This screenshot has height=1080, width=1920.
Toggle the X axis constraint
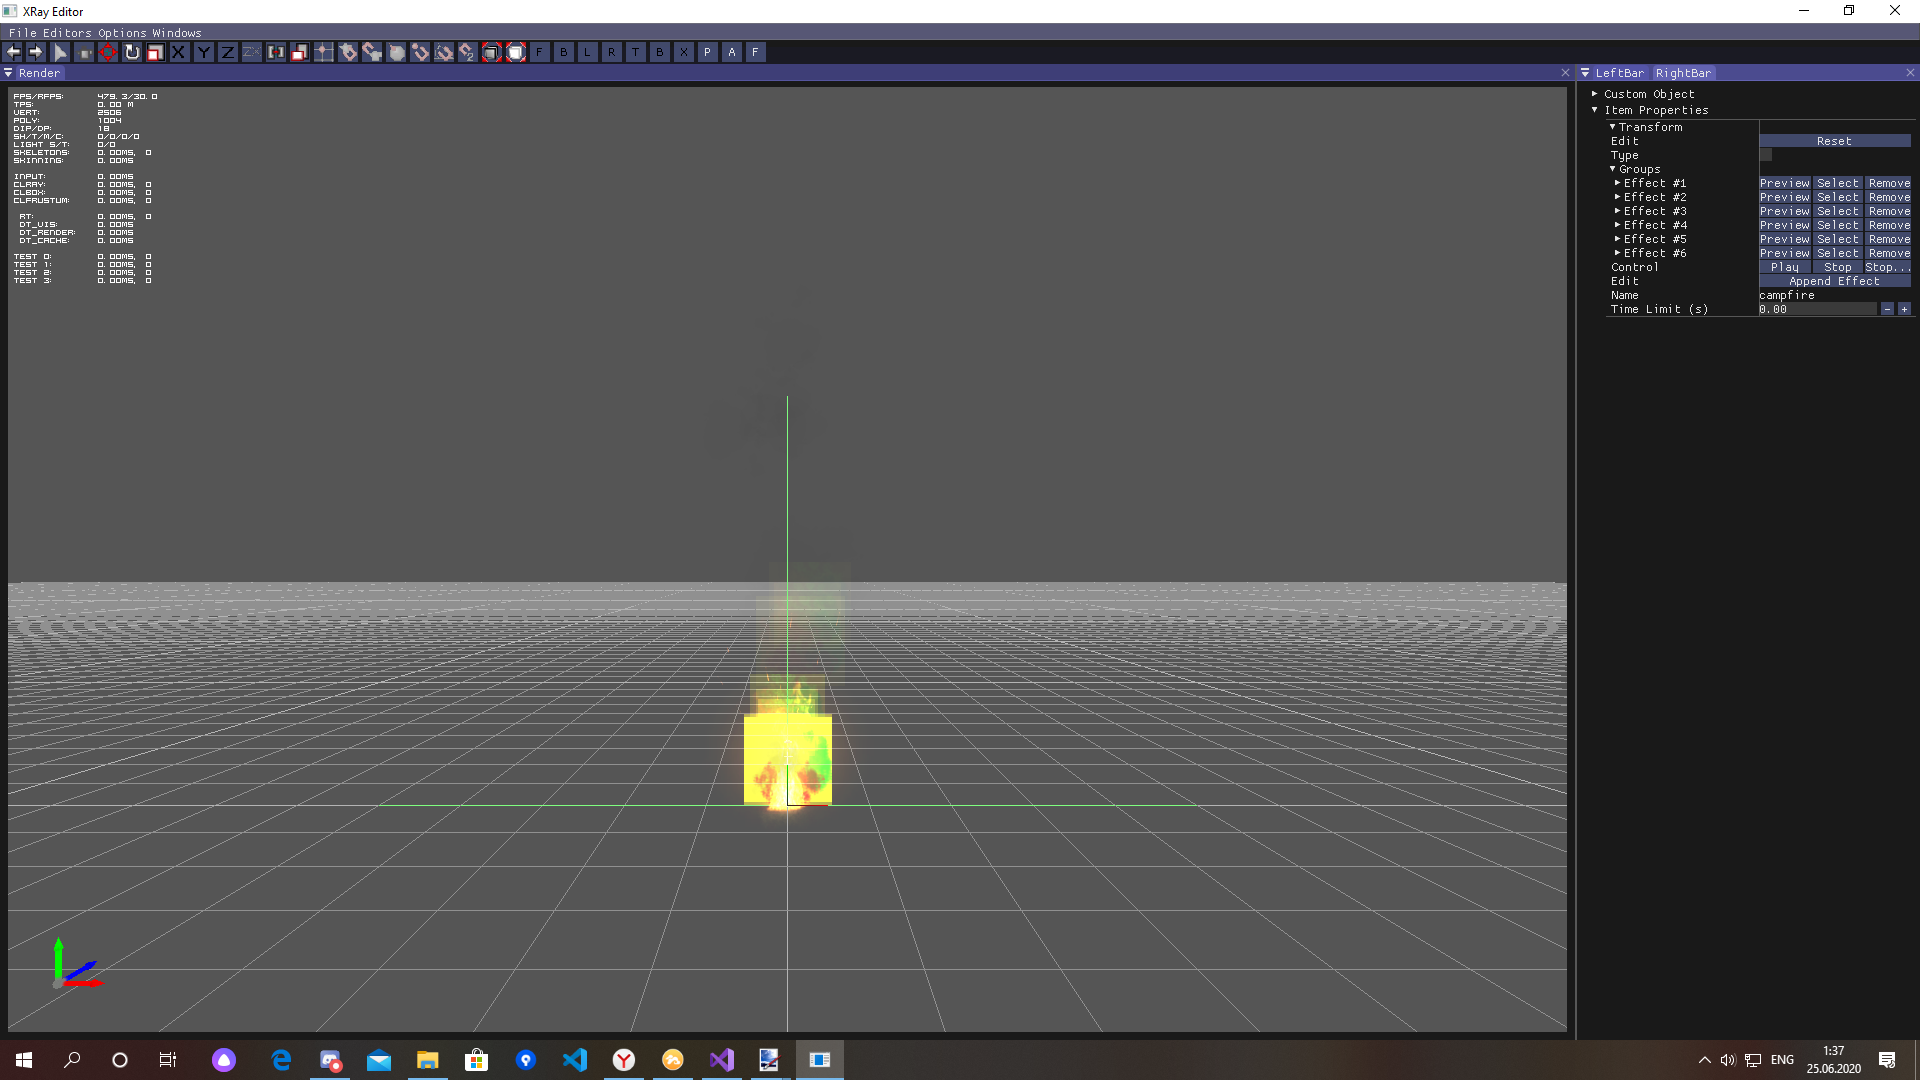179,52
